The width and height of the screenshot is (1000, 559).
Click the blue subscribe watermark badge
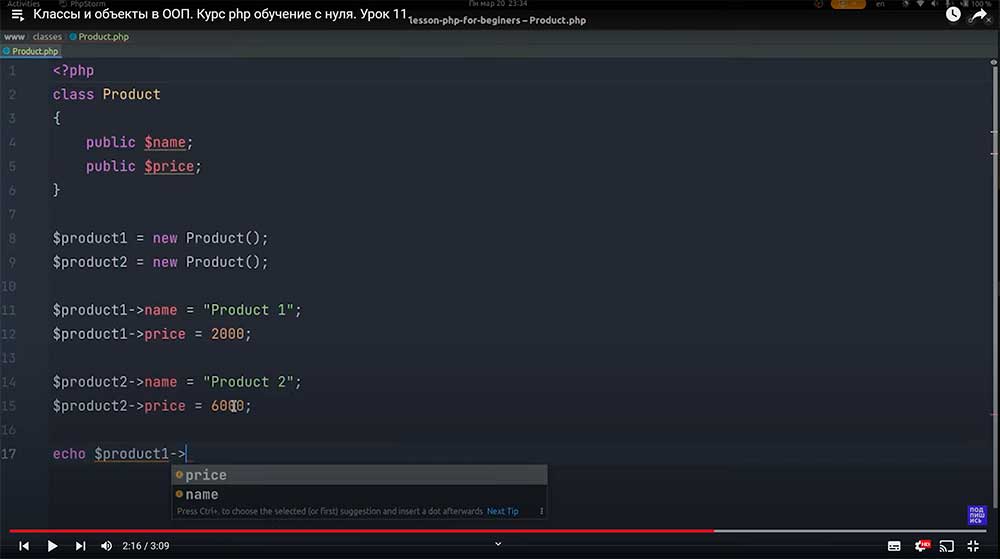click(x=976, y=515)
